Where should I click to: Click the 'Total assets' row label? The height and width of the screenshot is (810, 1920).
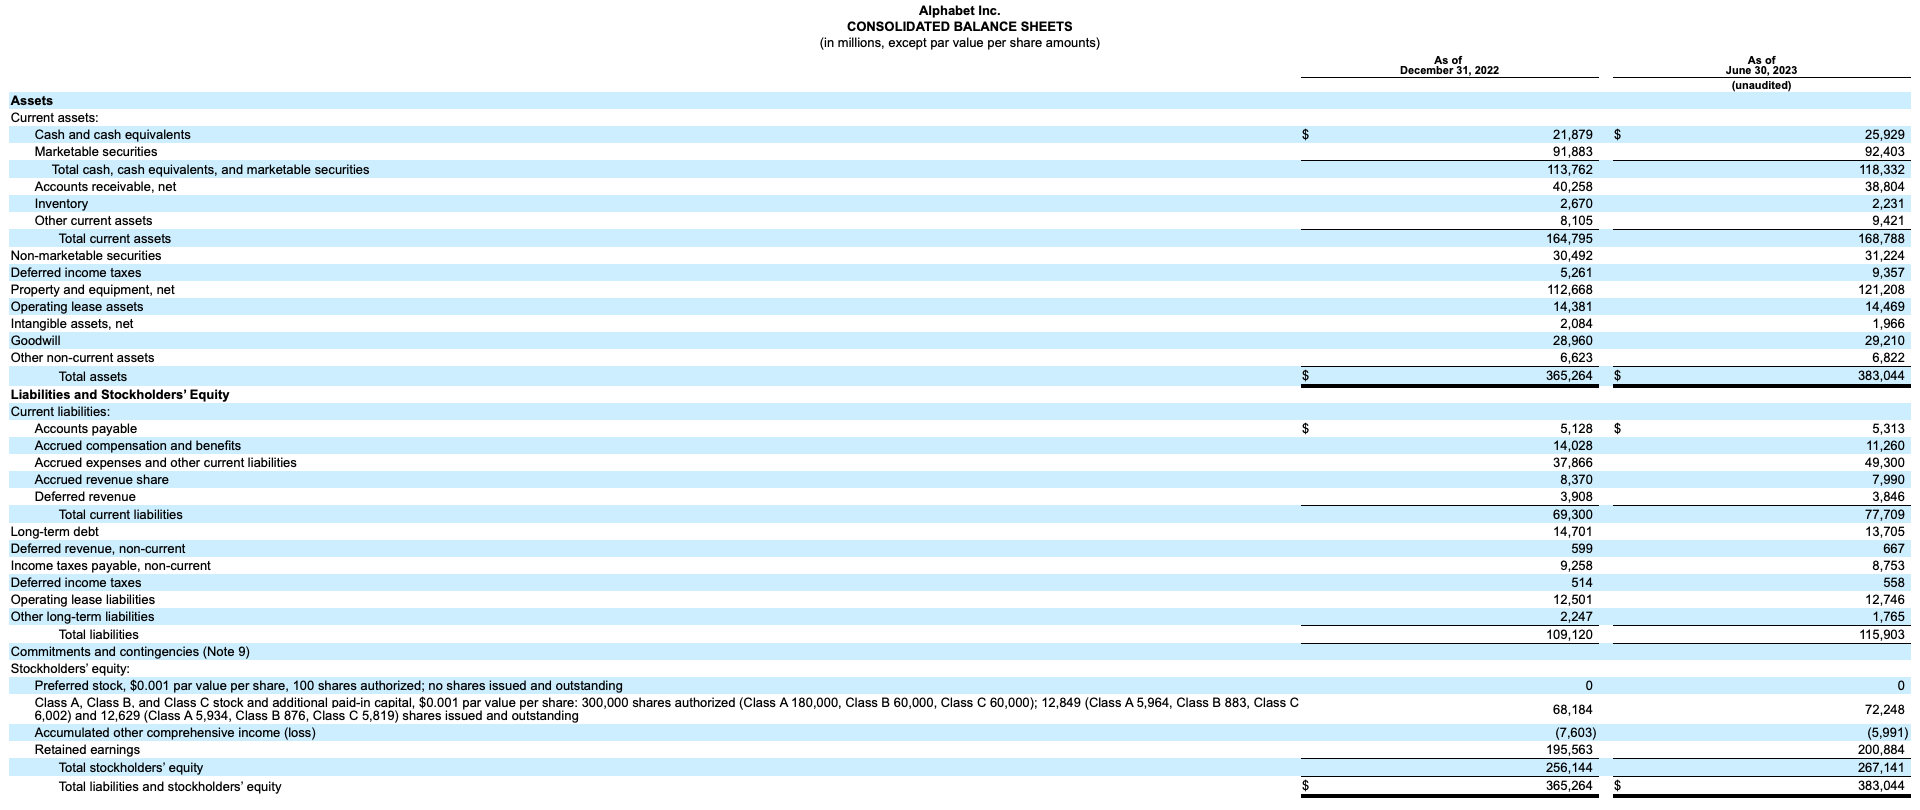point(93,377)
